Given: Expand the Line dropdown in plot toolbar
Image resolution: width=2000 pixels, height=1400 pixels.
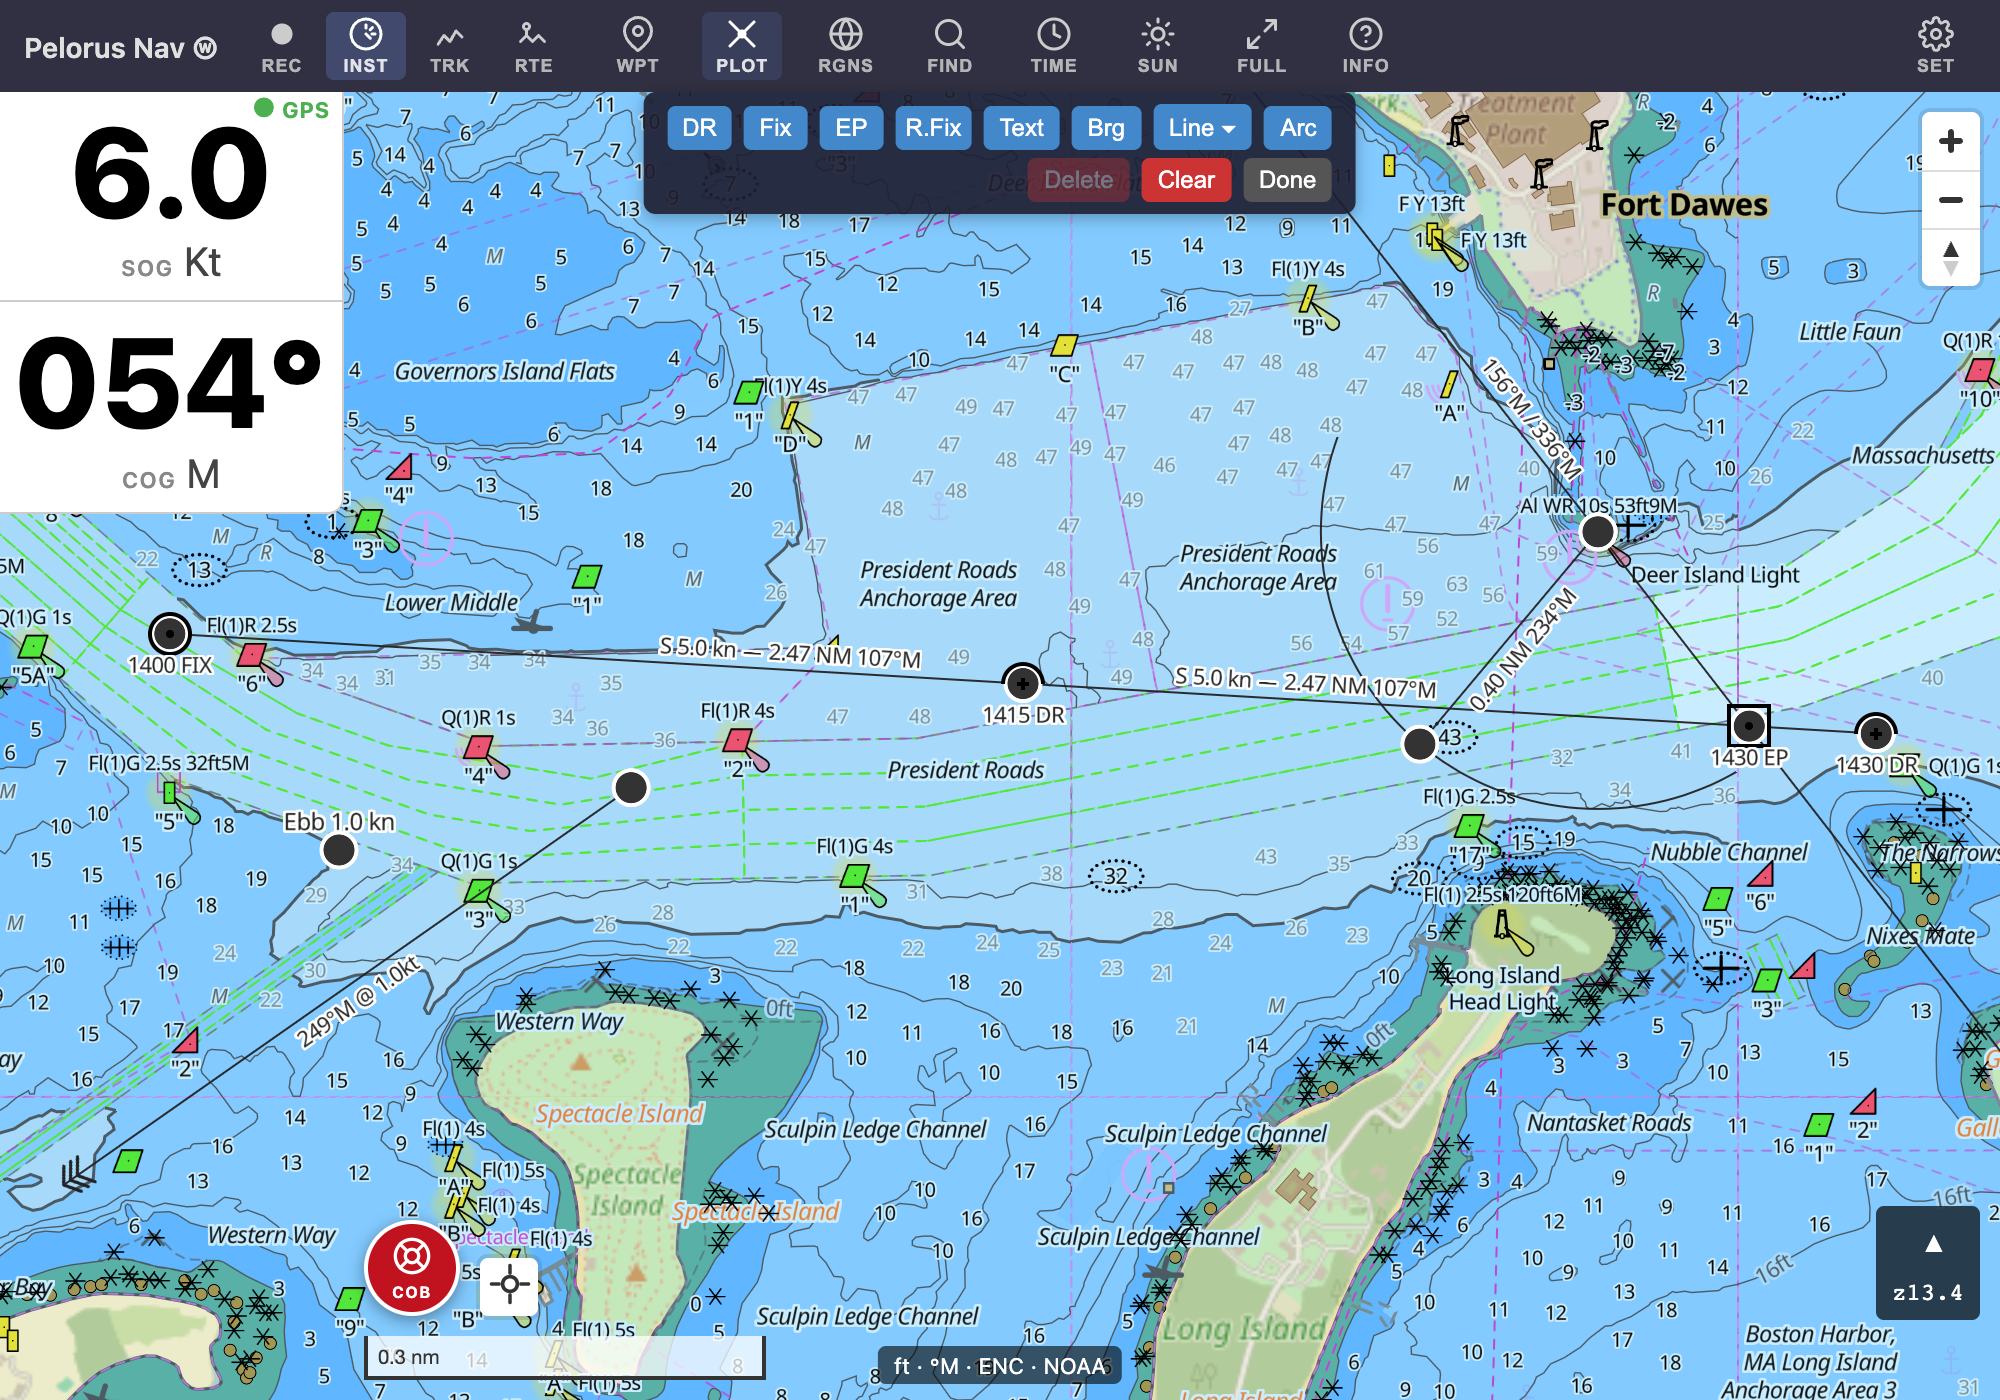Looking at the screenshot, I should click(1202, 128).
